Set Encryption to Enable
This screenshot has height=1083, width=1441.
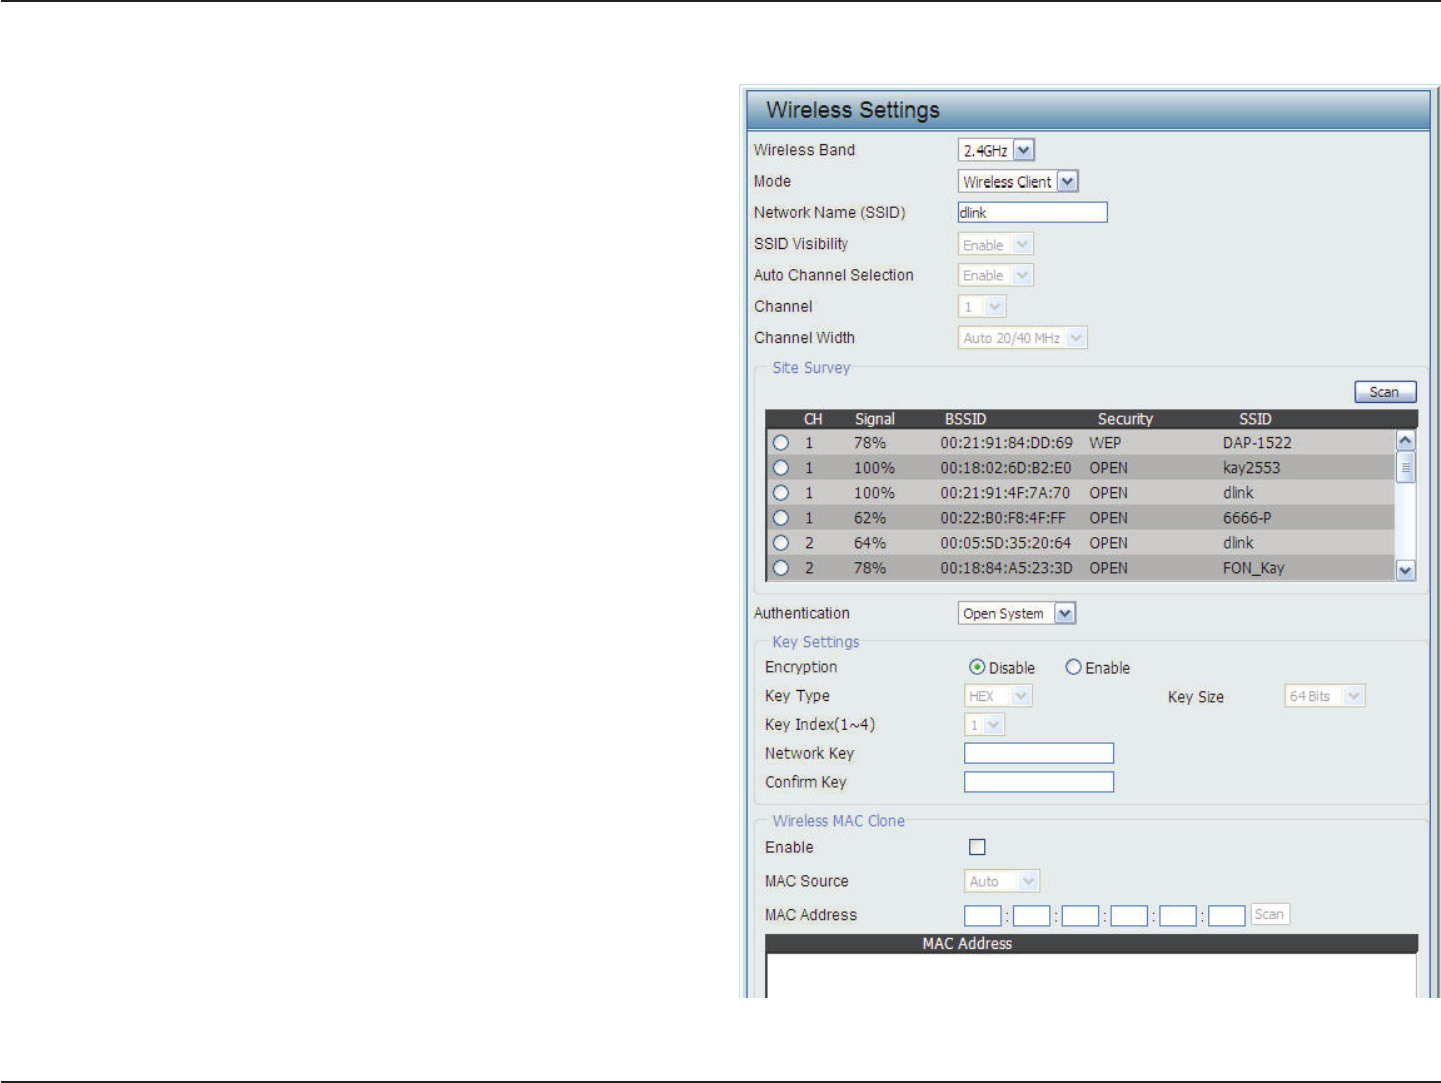tap(1073, 667)
